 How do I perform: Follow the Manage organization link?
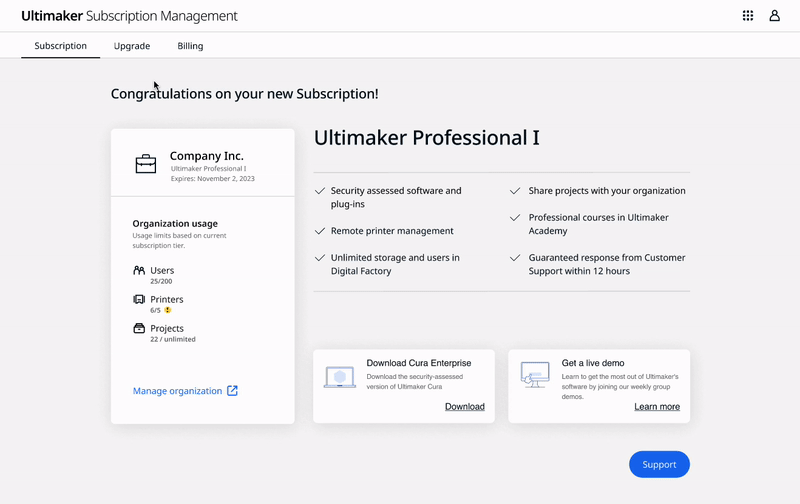click(x=177, y=391)
